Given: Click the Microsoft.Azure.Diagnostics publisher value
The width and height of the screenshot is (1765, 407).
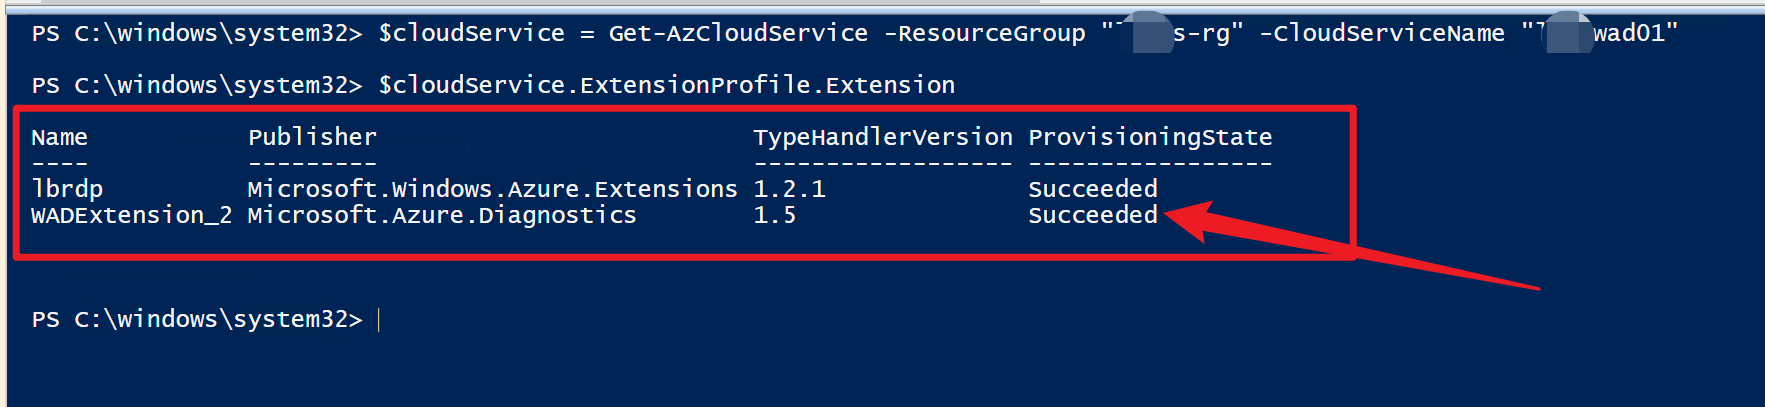Looking at the screenshot, I should point(441,215).
